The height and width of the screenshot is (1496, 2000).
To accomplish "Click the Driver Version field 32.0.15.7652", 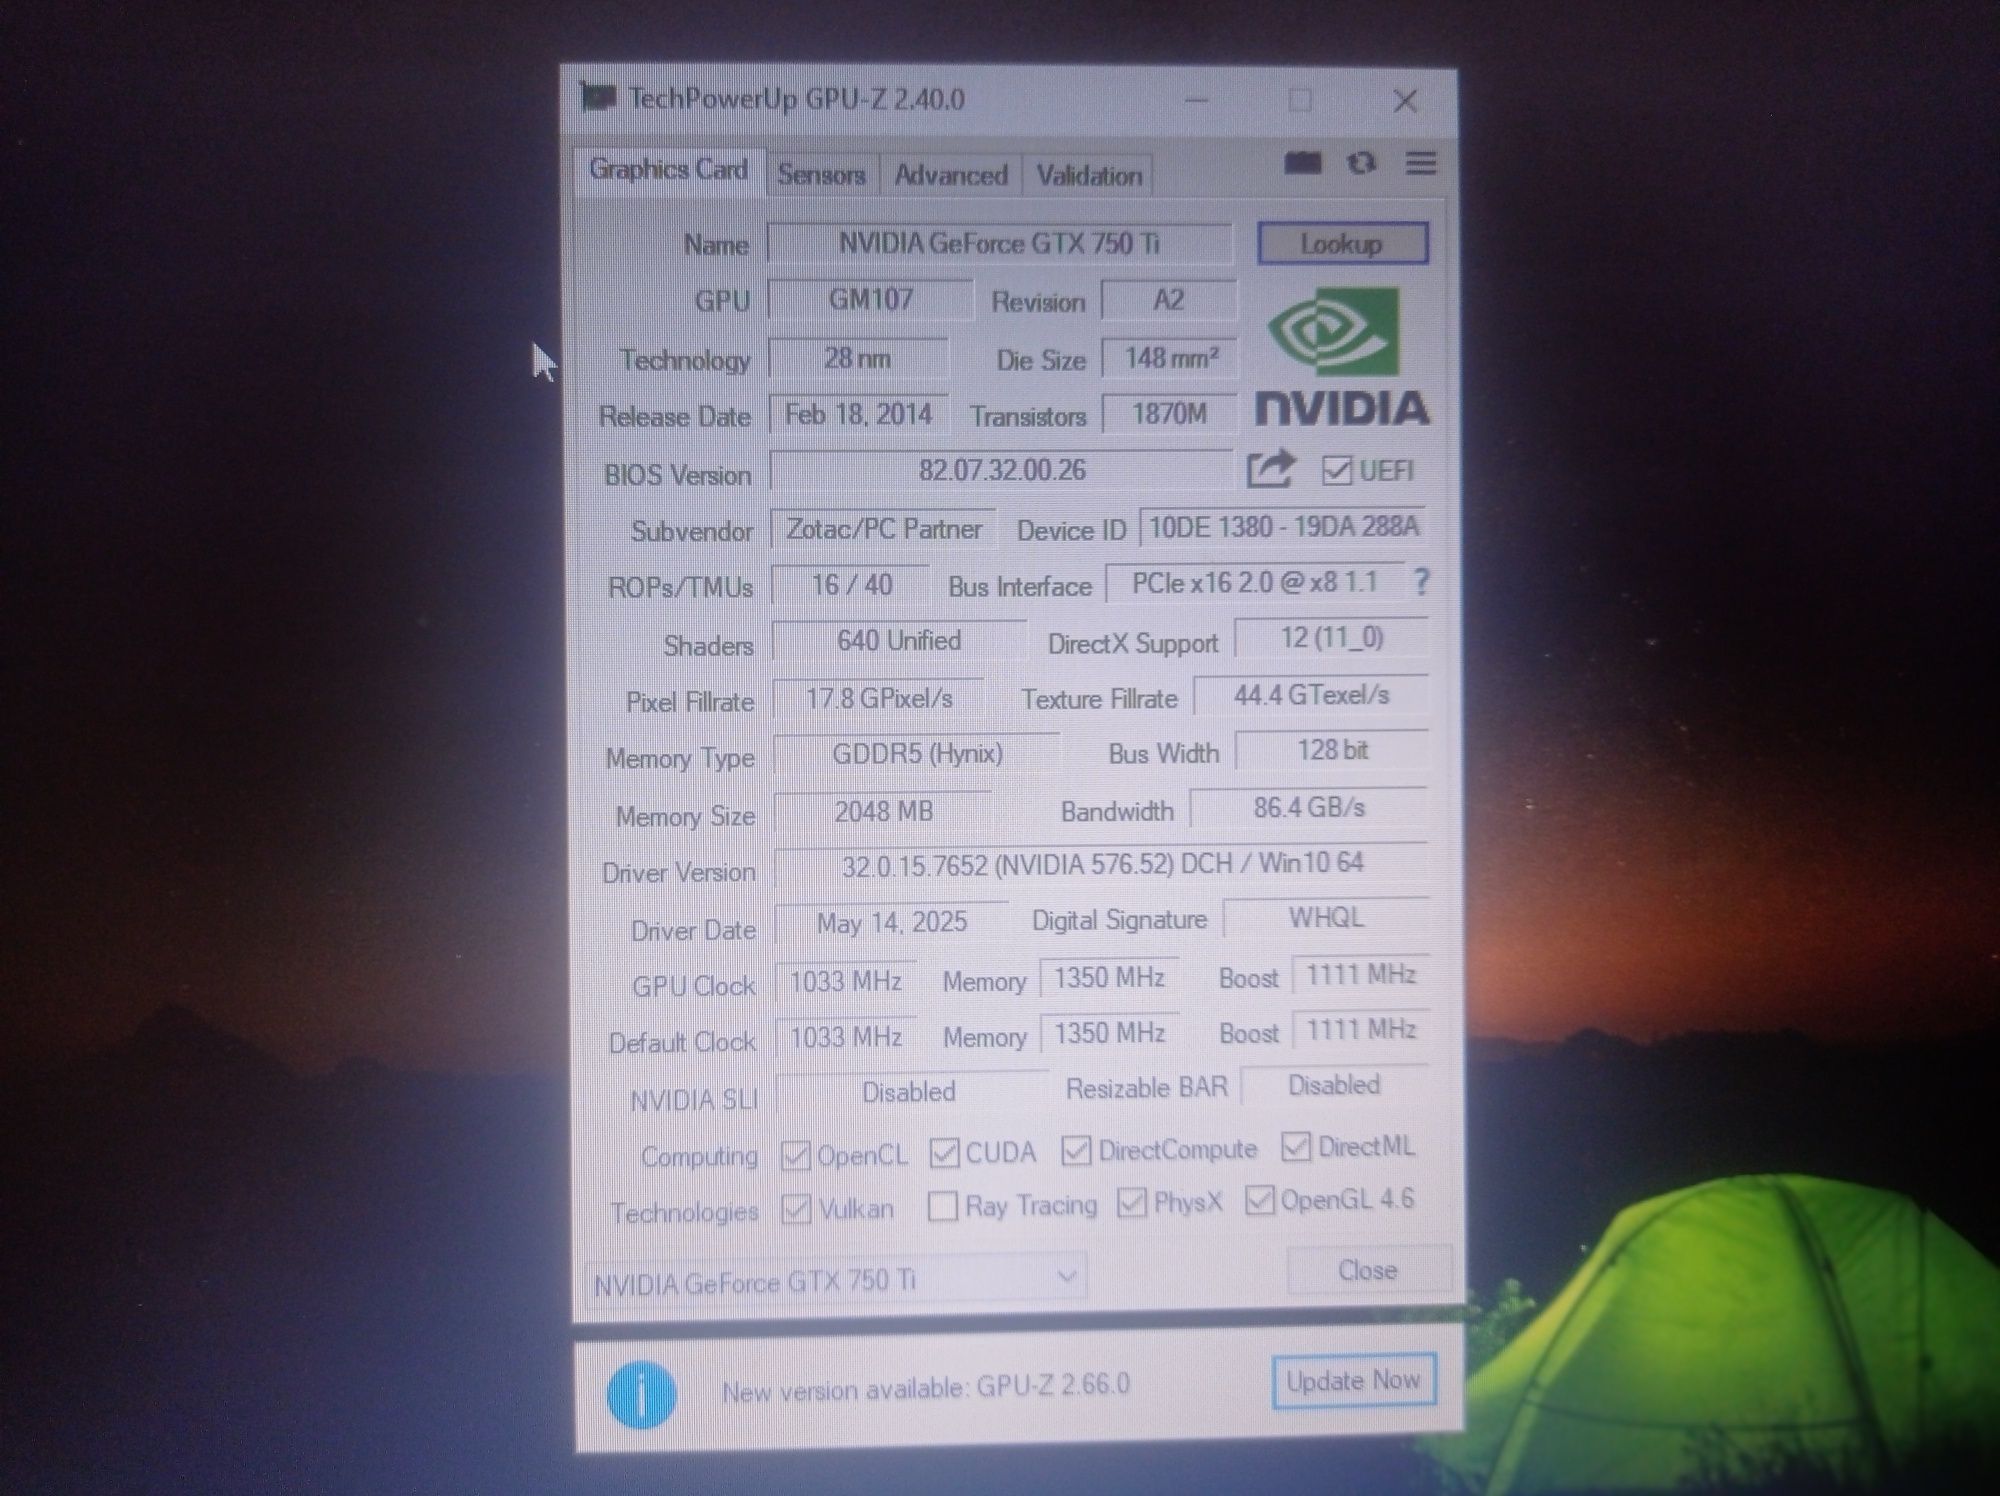I will click(x=1102, y=864).
